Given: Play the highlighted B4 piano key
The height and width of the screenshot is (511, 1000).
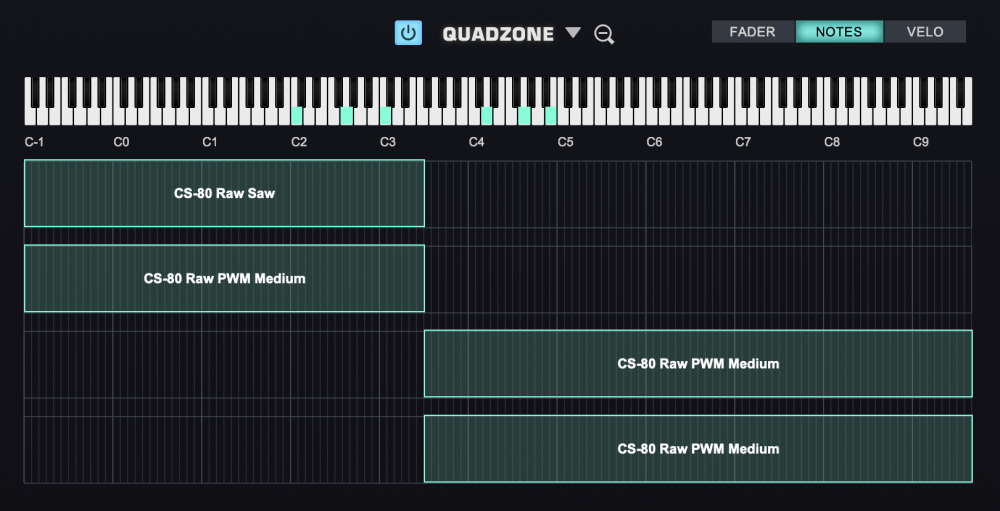Looking at the screenshot, I should (550, 115).
